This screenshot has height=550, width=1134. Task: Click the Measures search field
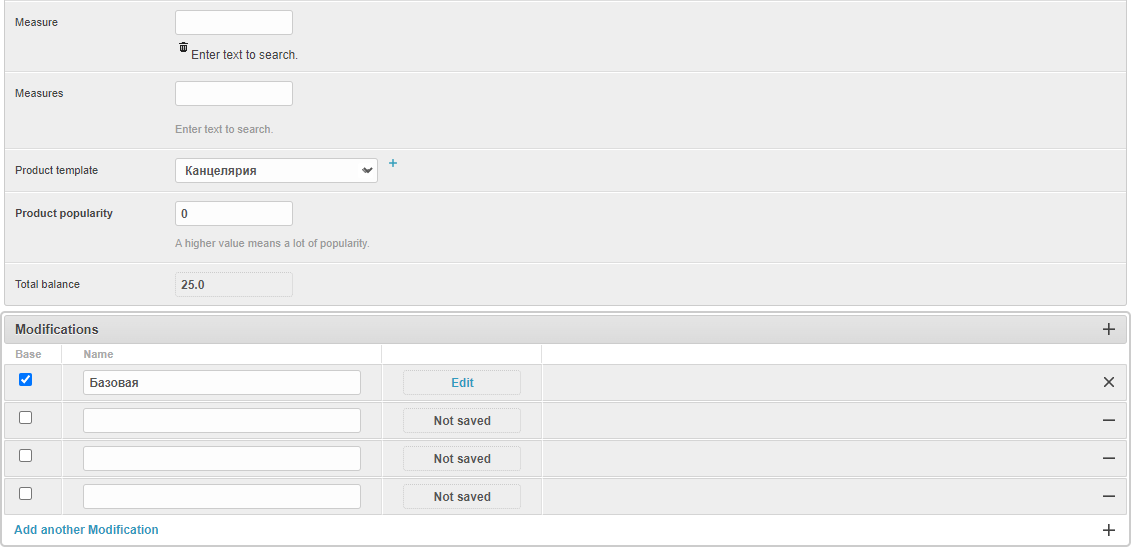pos(234,94)
